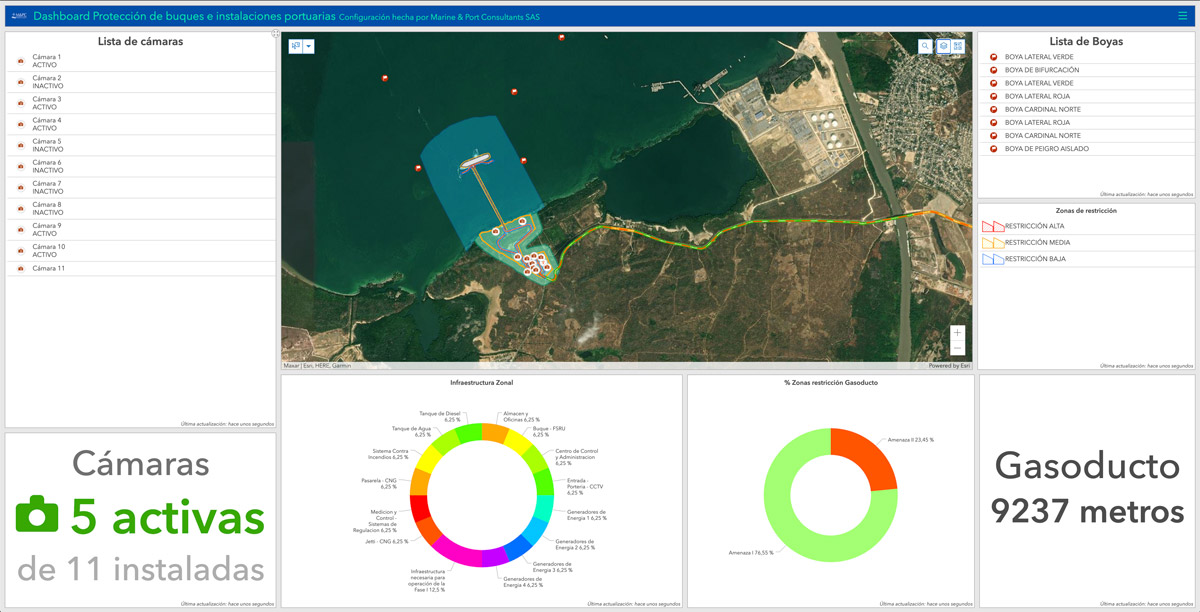The height and width of the screenshot is (612, 1200).
Task: Zoom in on the map
Action: pyautogui.click(x=957, y=332)
